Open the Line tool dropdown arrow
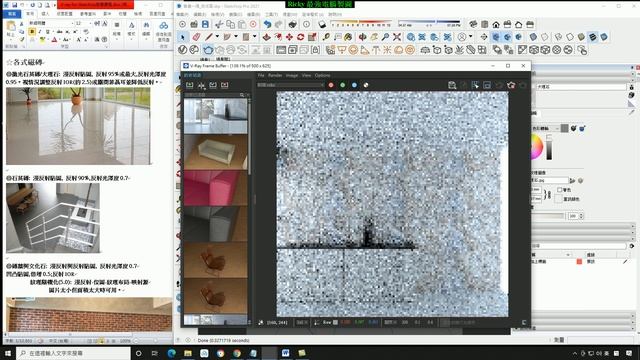 217,37
